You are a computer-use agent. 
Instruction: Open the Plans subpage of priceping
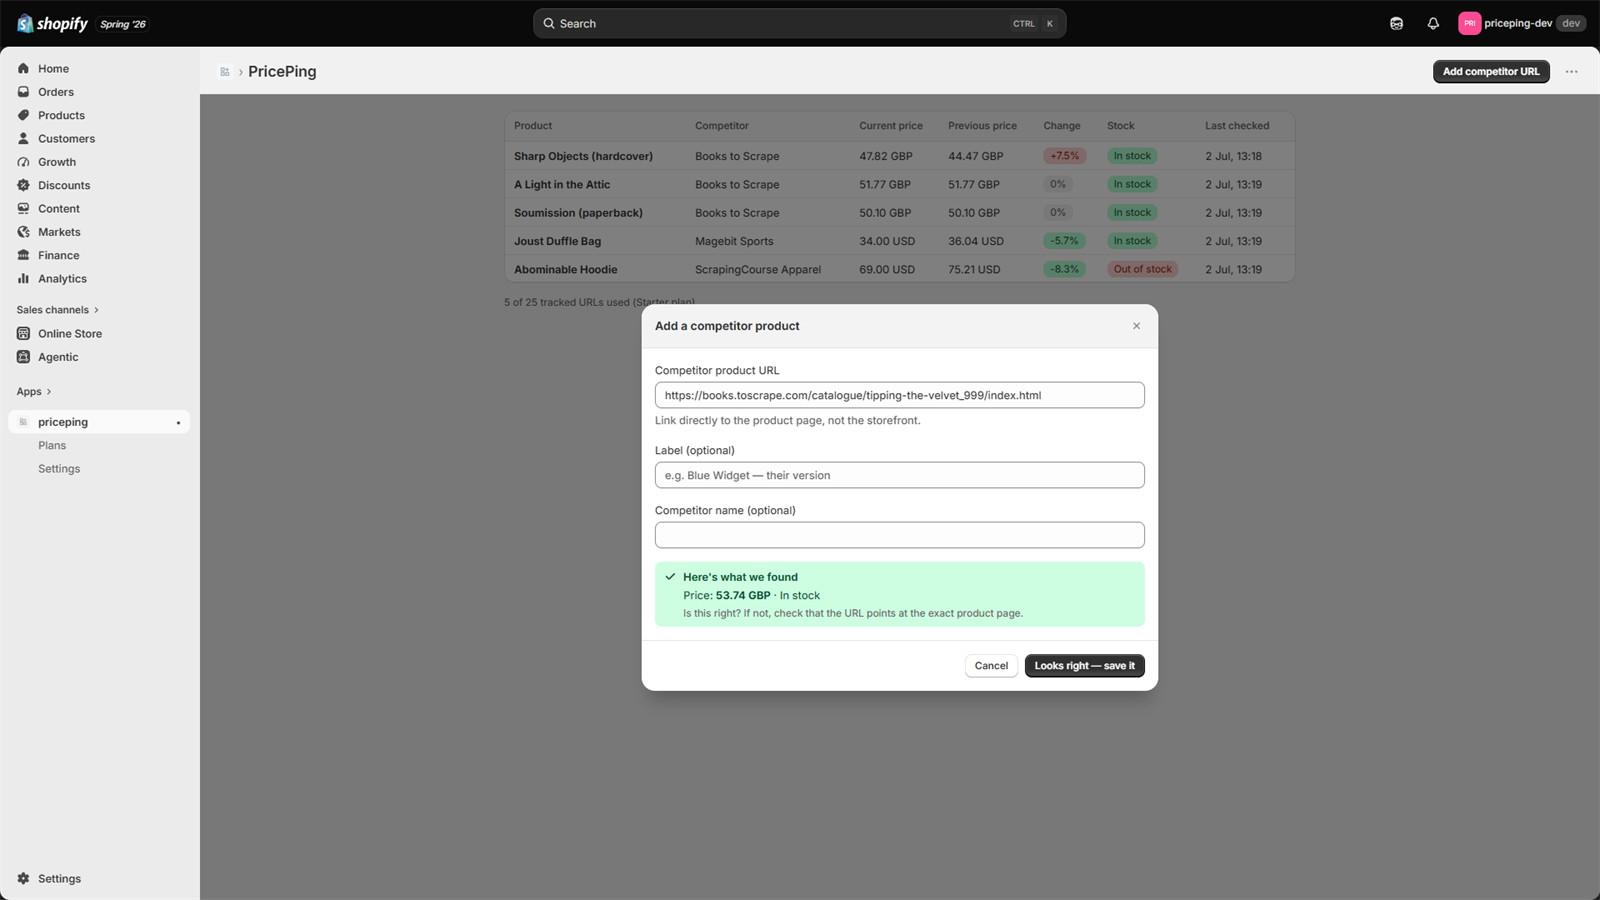52,446
